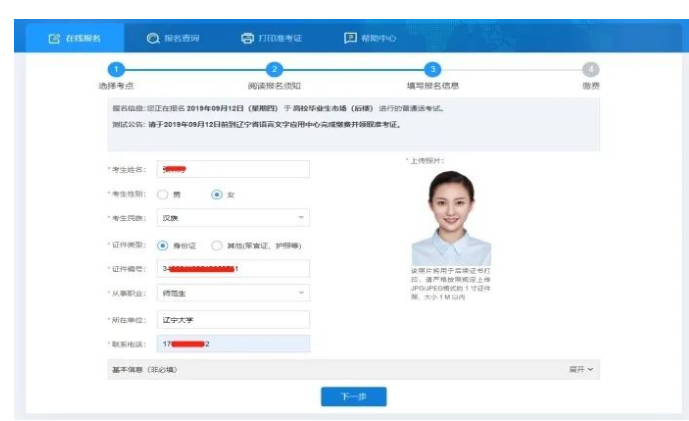This screenshot has width=689, height=421.
Task: Click step 2 circle 阅读报名须知
Action: pos(274,69)
